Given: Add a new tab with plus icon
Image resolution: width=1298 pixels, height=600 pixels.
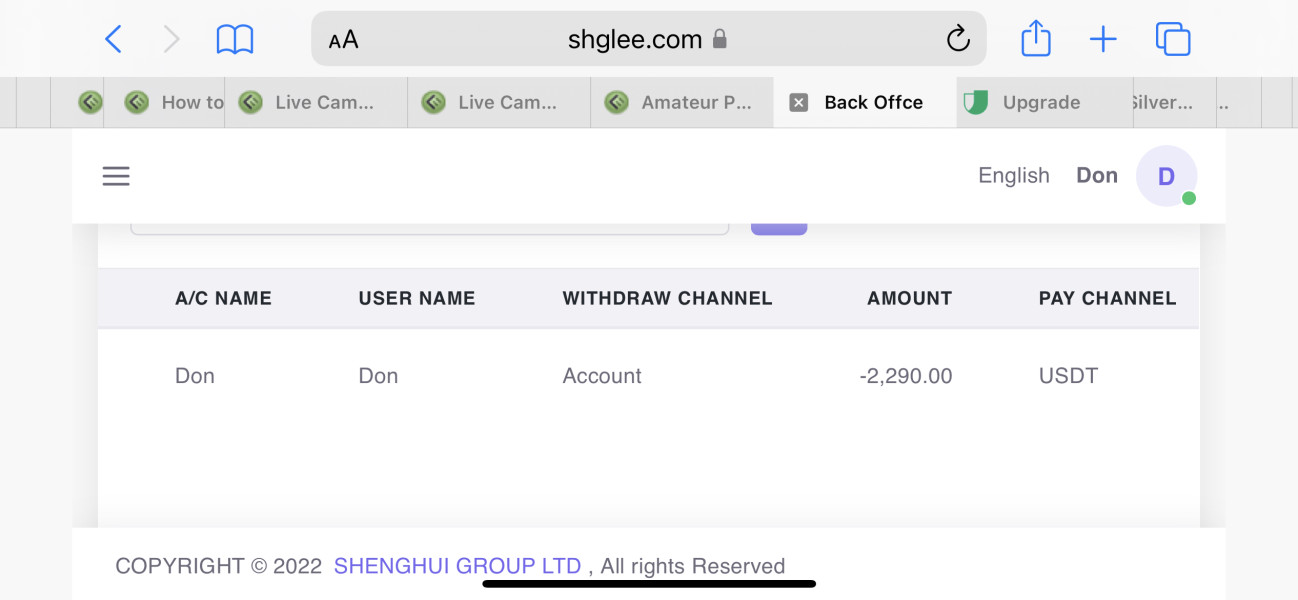Looking at the screenshot, I should 1102,40.
